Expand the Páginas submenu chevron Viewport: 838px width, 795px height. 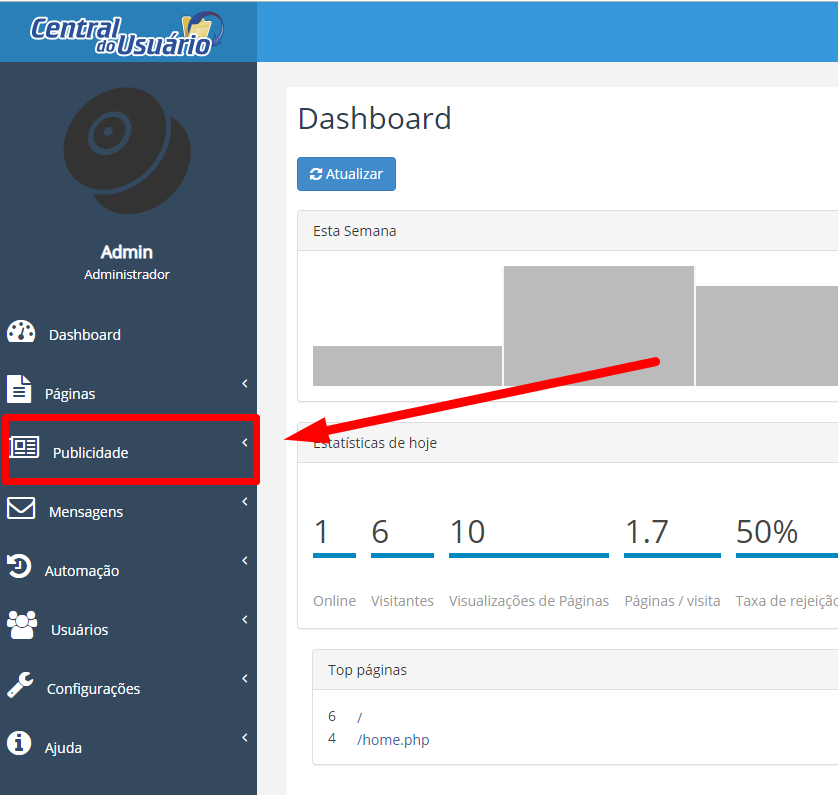click(245, 384)
